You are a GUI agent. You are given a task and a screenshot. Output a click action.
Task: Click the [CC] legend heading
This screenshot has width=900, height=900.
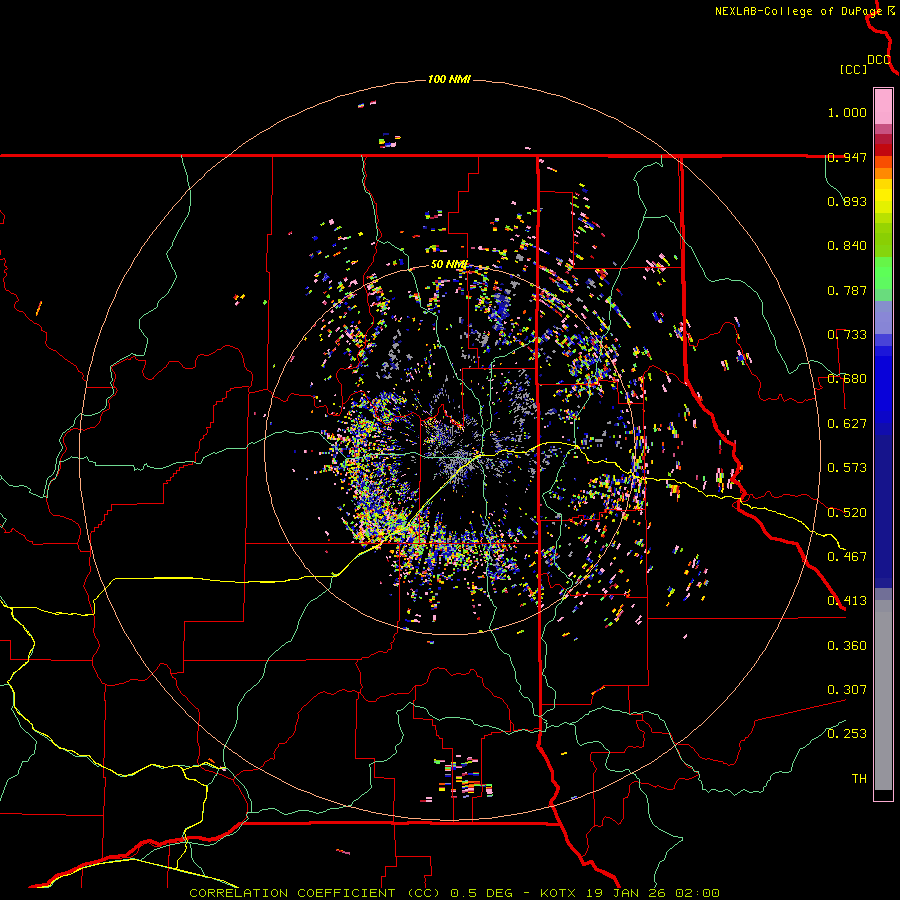coord(853,69)
